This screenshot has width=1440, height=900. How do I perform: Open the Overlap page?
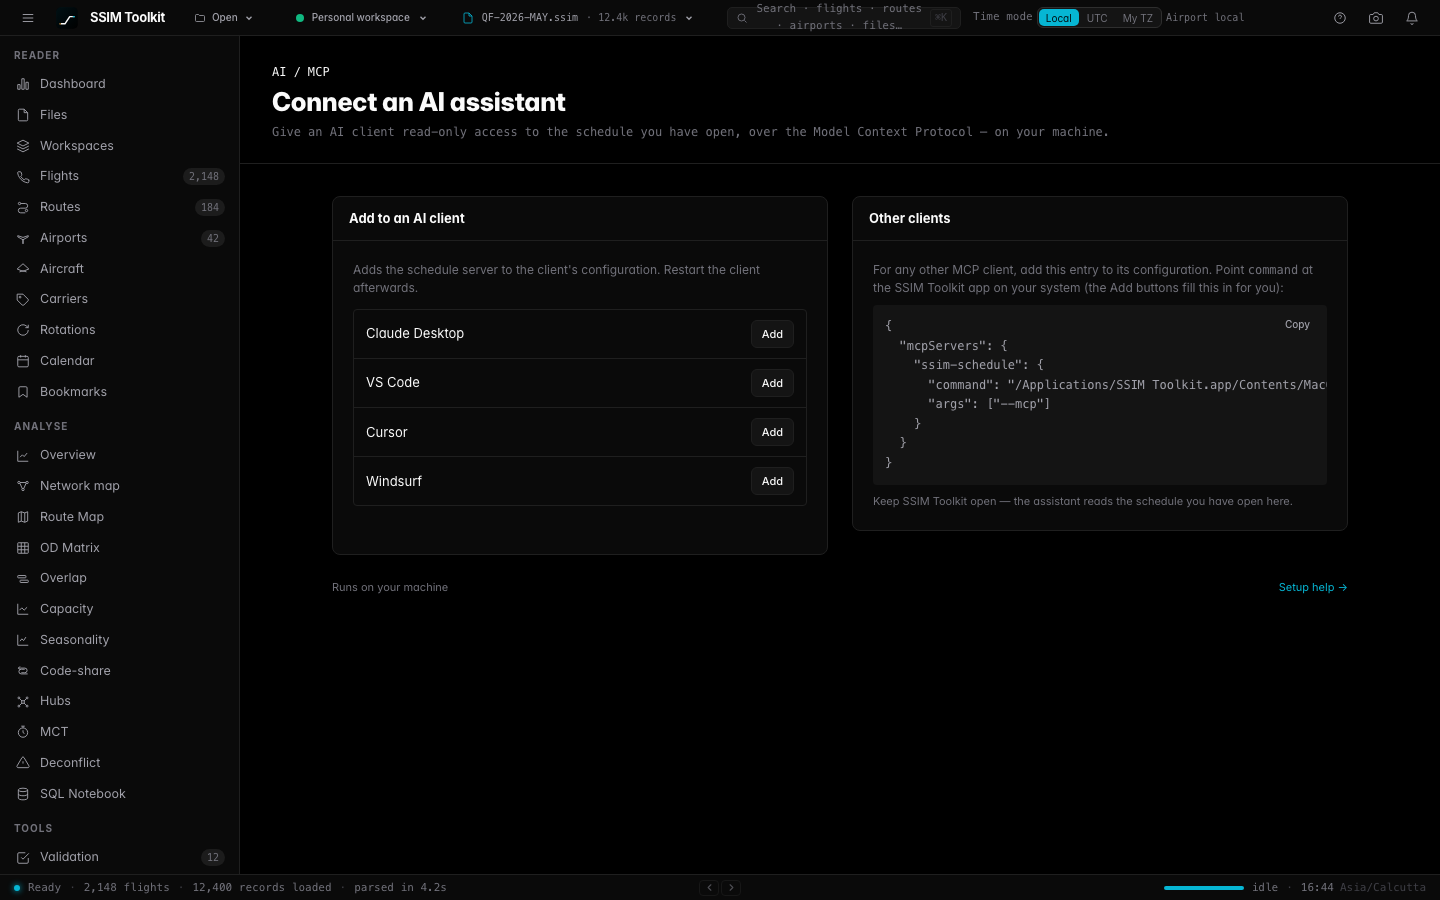pyautogui.click(x=120, y=578)
